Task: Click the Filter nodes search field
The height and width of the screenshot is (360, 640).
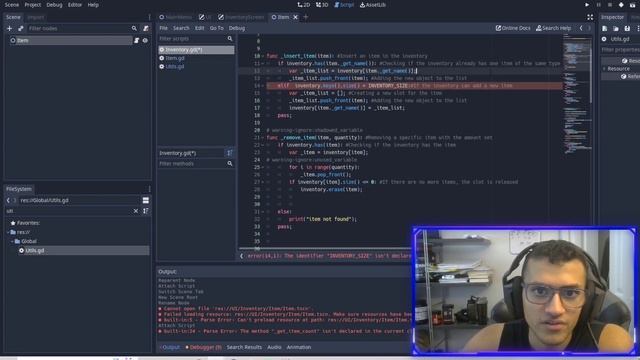Action: click(x=82, y=29)
